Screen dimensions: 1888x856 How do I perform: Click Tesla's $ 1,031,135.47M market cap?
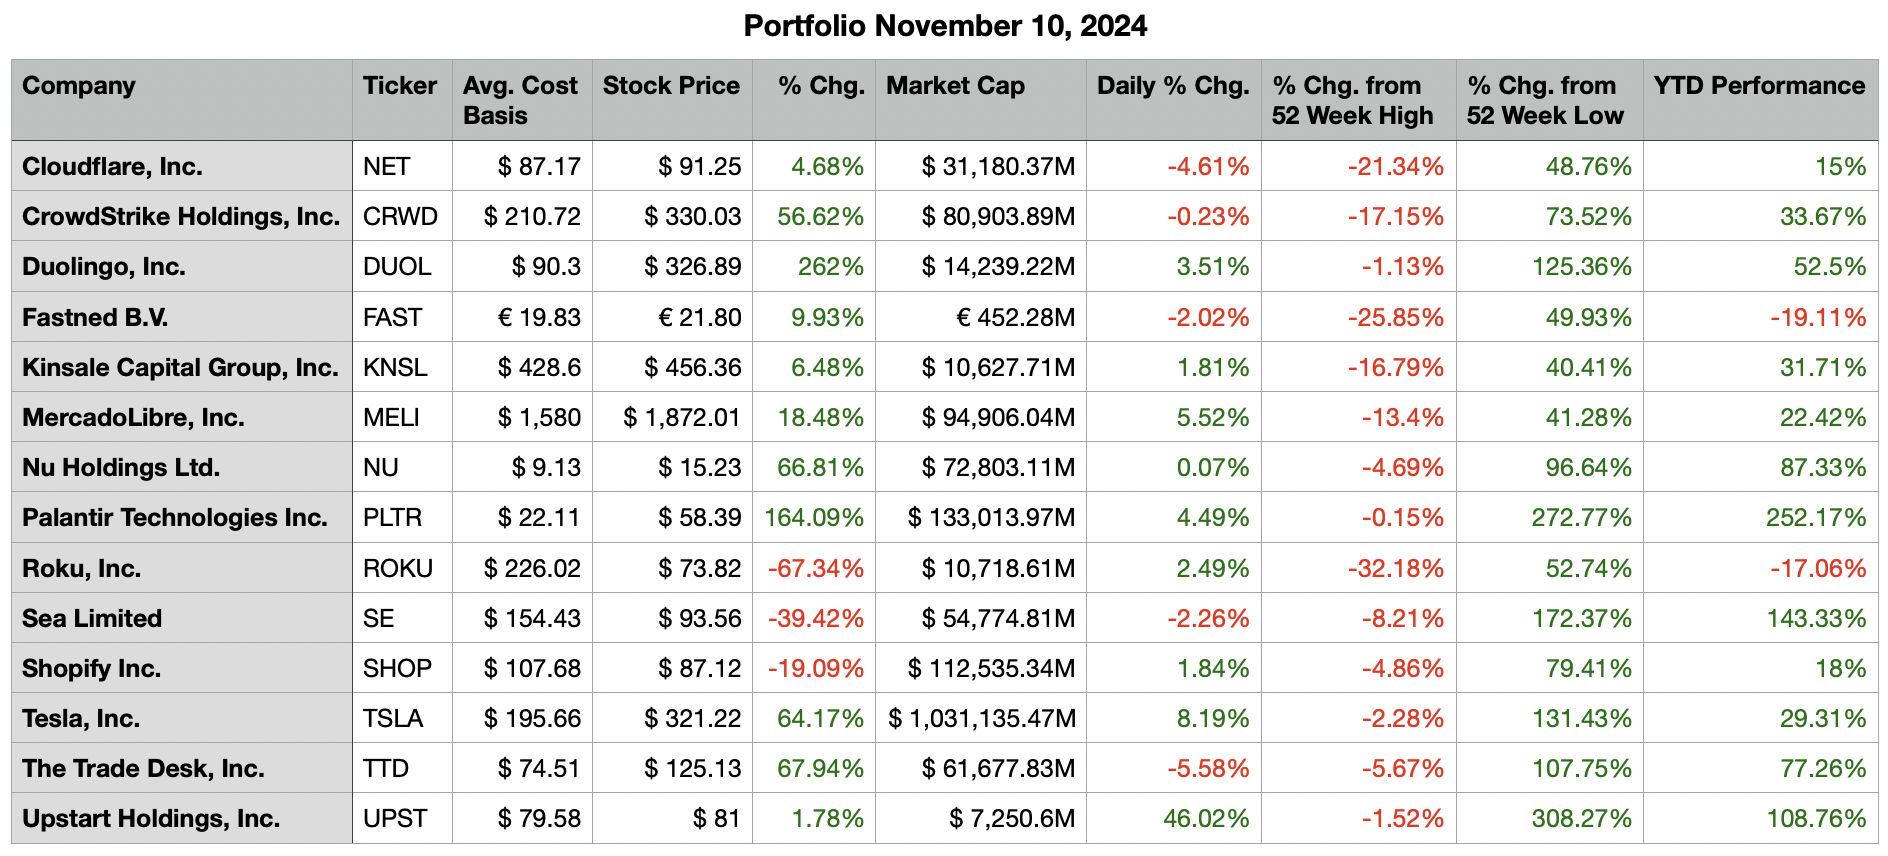click(x=982, y=719)
